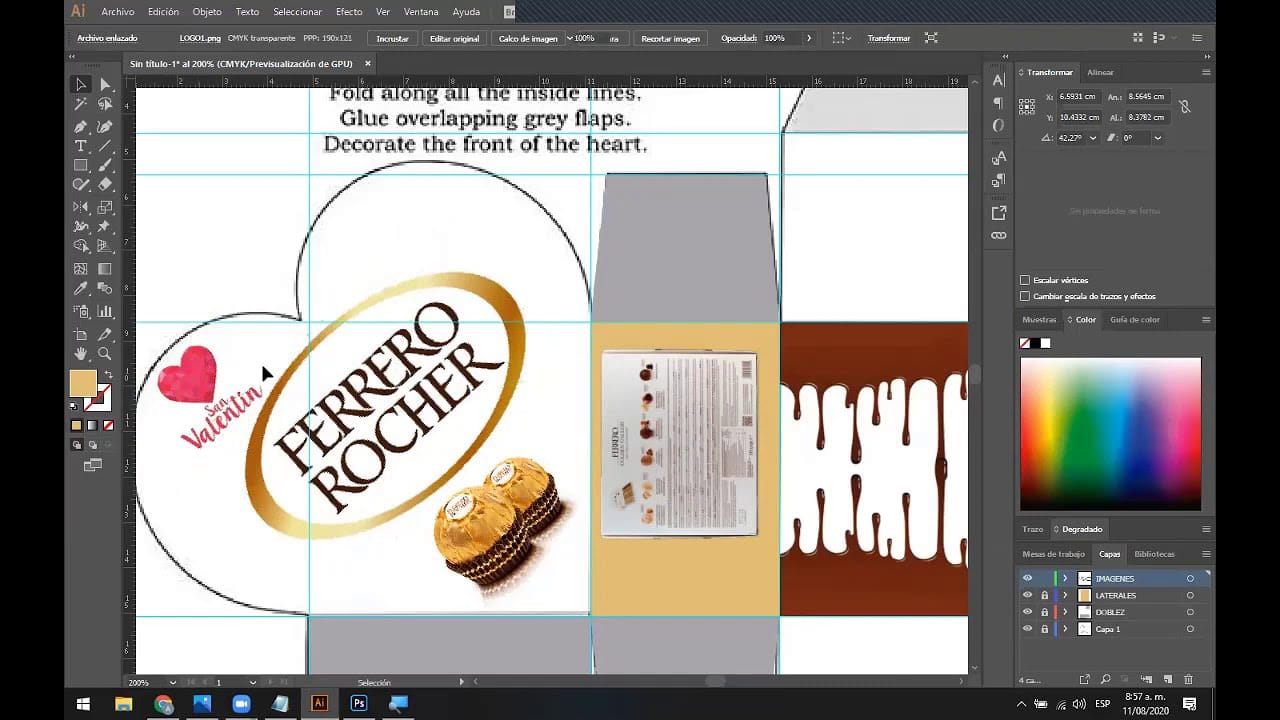Image resolution: width=1280 pixels, height=720 pixels.
Task: Select the Gradient tool
Action: click(105, 269)
